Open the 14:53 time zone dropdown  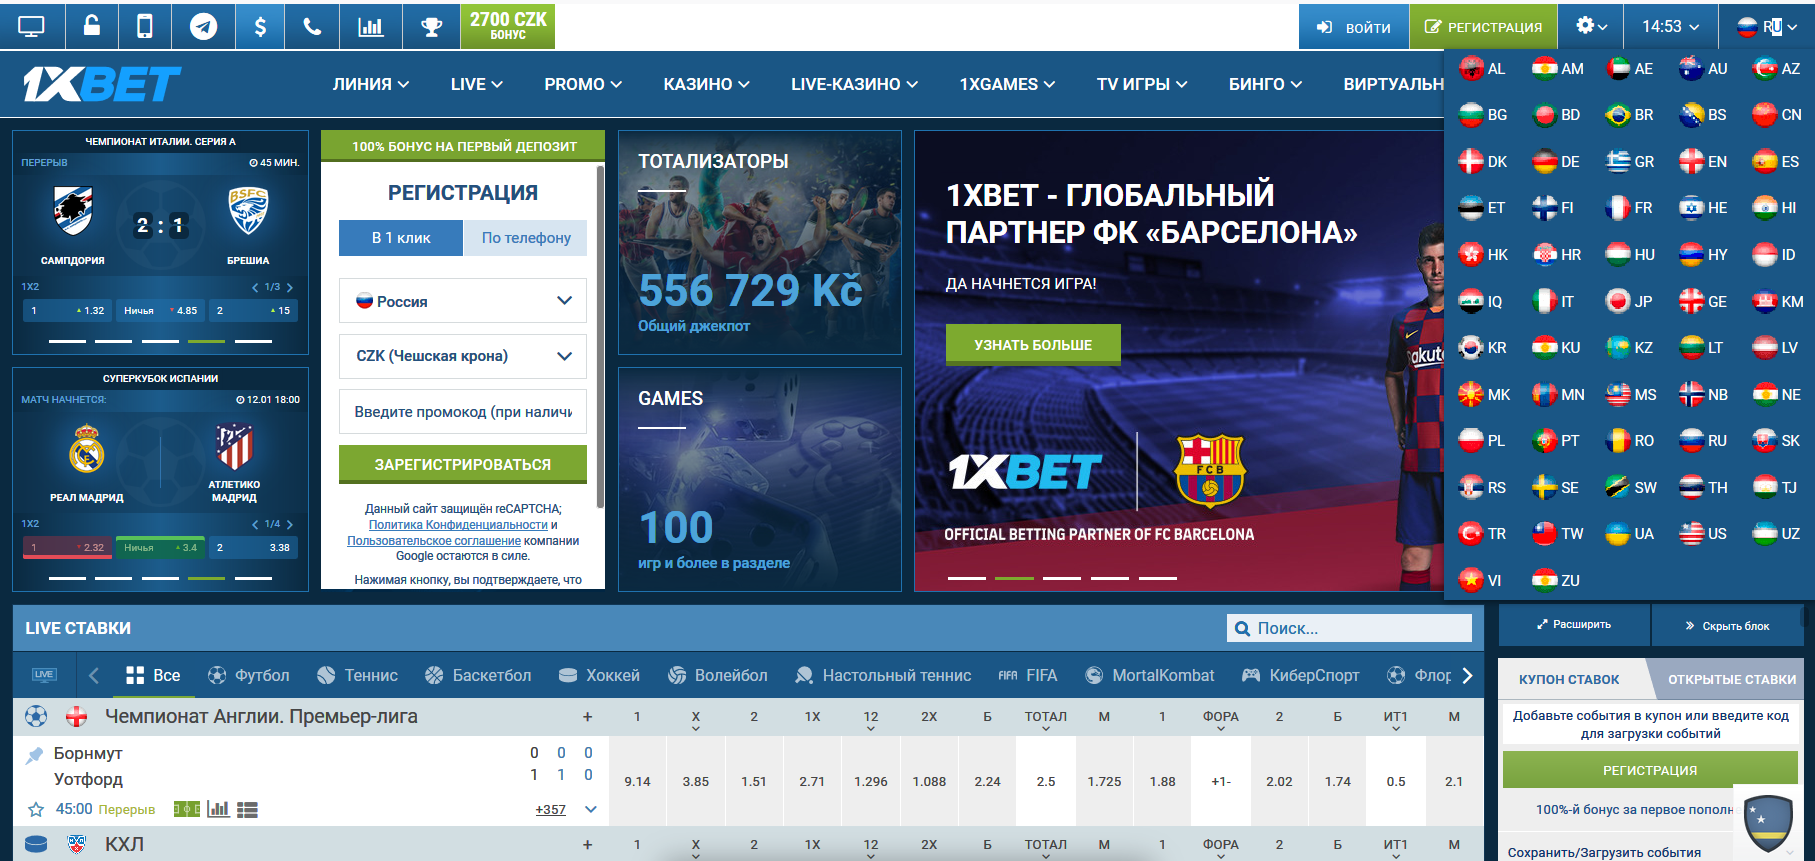click(1670, 26)
